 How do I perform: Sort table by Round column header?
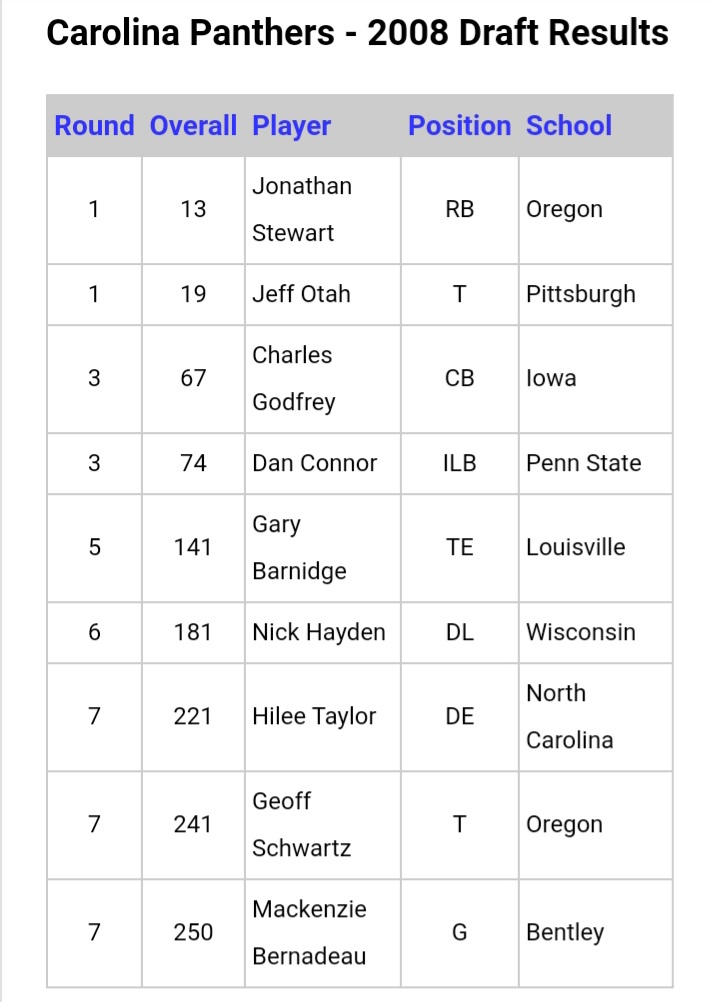tap(94, 125)
